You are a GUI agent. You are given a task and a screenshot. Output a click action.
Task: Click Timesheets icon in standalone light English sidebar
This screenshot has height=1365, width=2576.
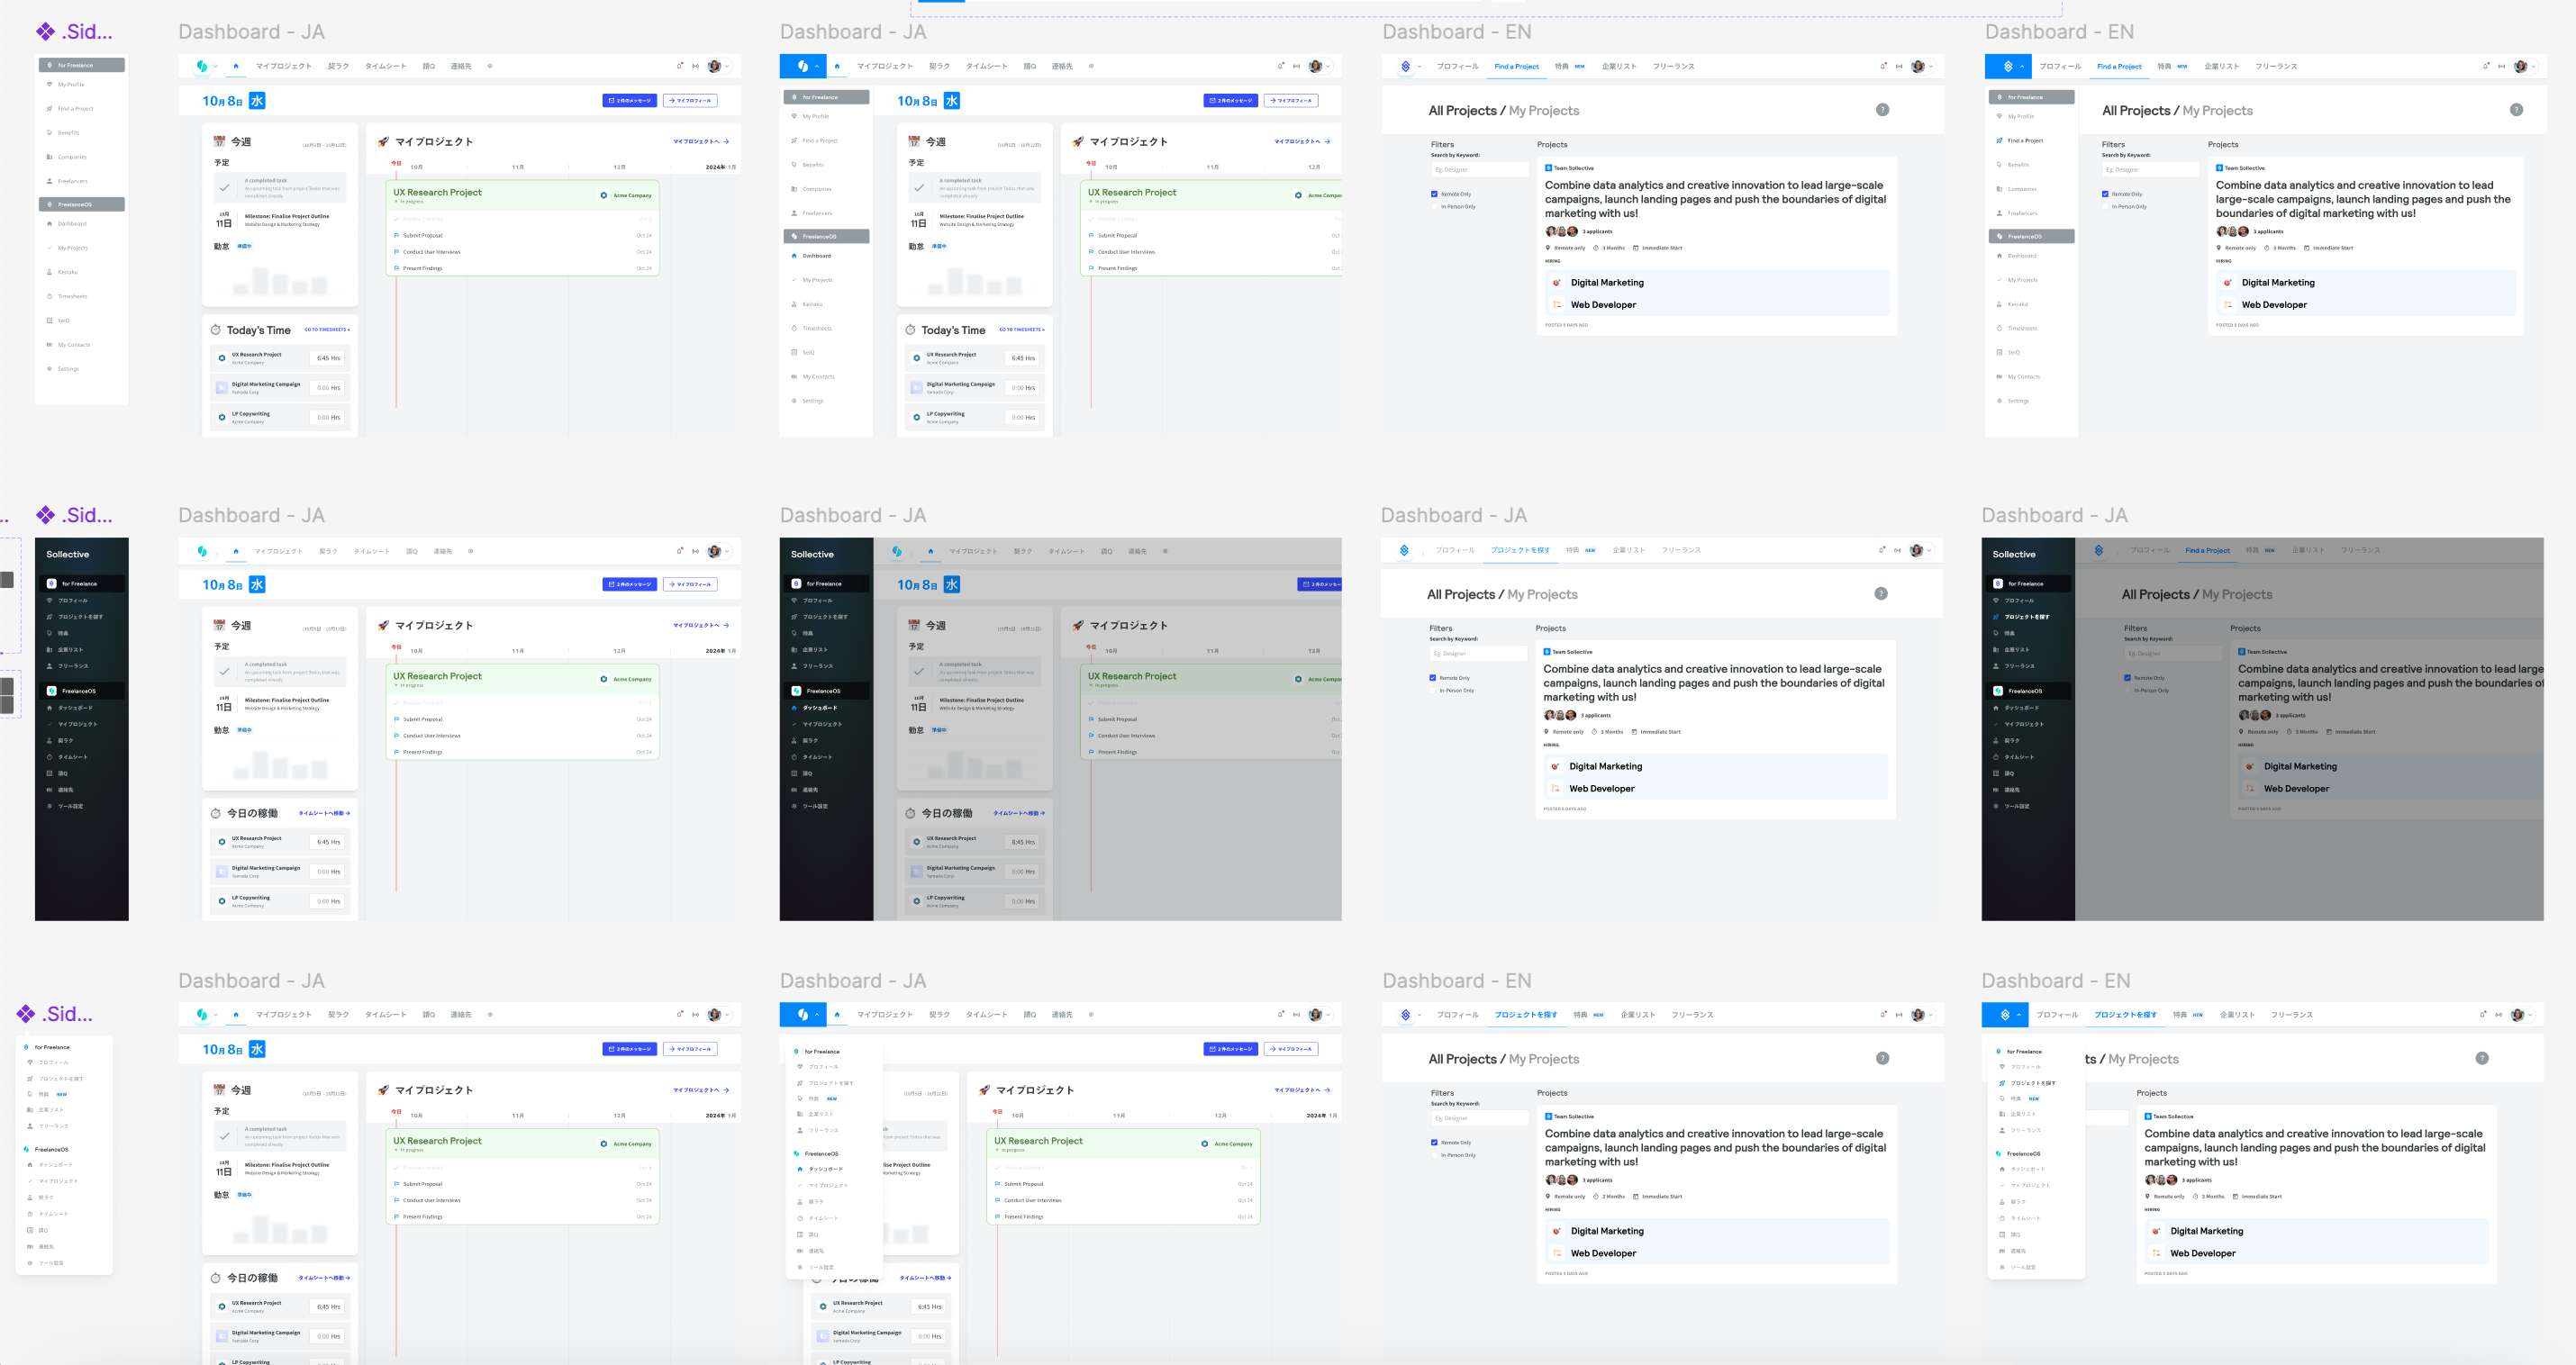pyautogui.click(x=49, y=296)
